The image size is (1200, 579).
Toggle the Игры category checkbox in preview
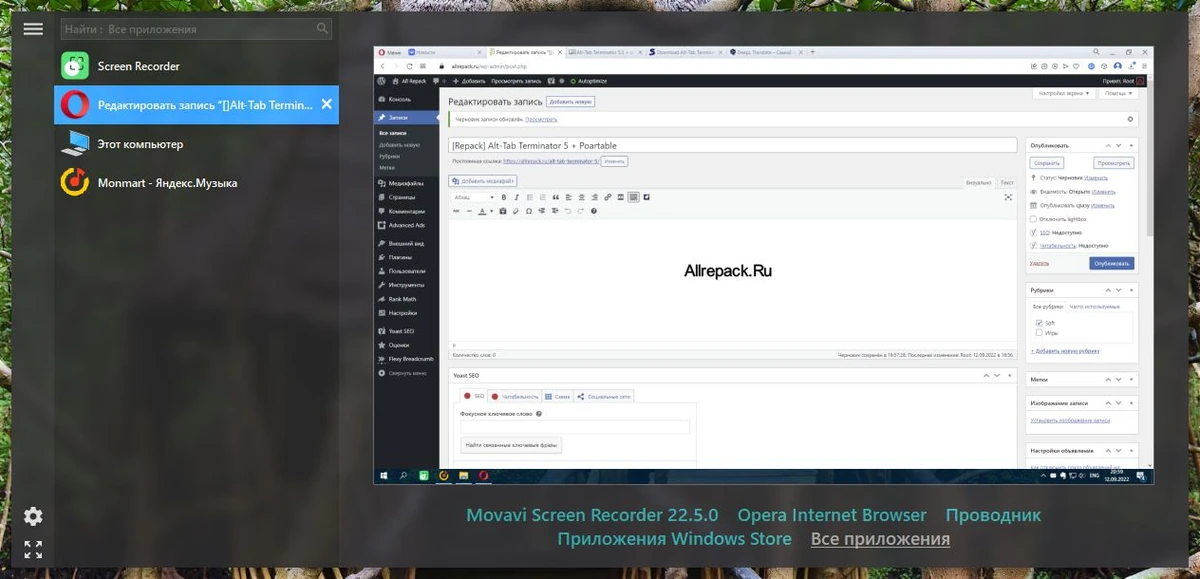click(1040, 333)
